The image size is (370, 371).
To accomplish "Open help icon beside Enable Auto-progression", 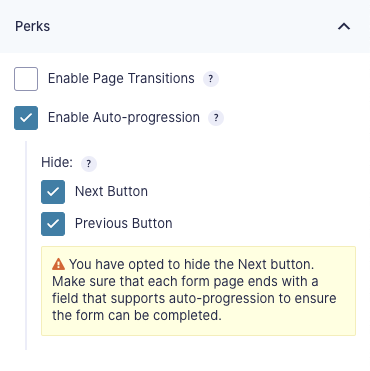I will 216,118.
